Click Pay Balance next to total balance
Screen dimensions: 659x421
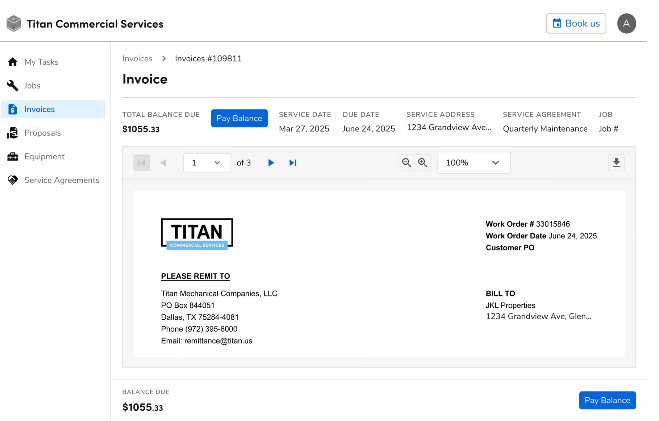(x=239, y=118)
